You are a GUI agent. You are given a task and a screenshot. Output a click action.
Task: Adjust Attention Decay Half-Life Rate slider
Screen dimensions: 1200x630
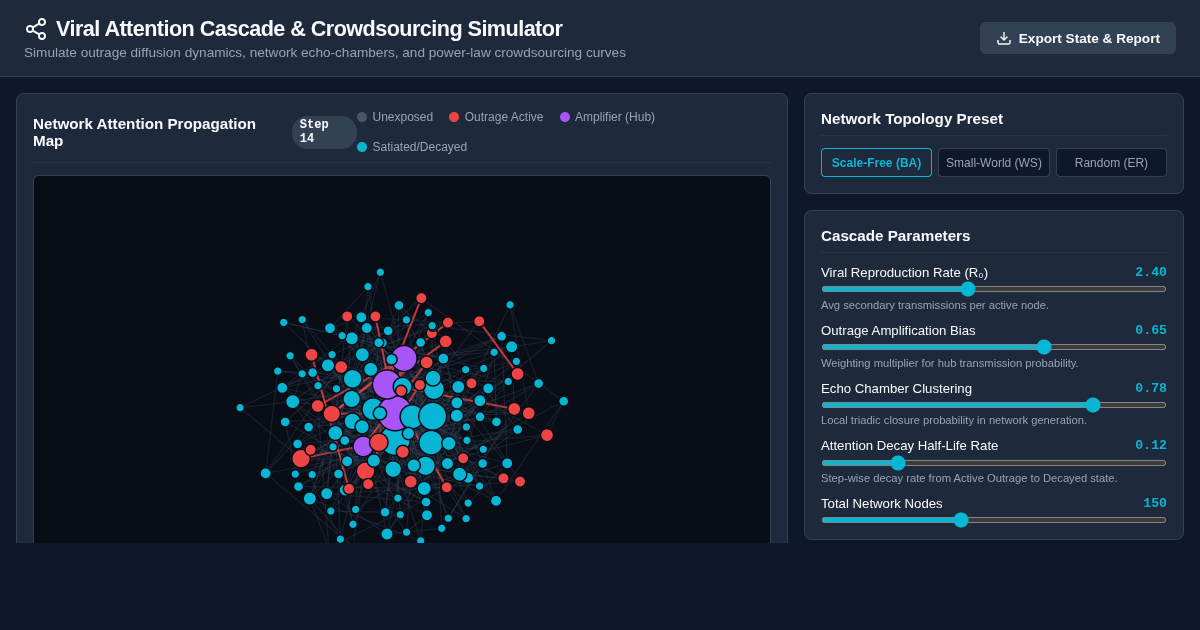[994, 463]
